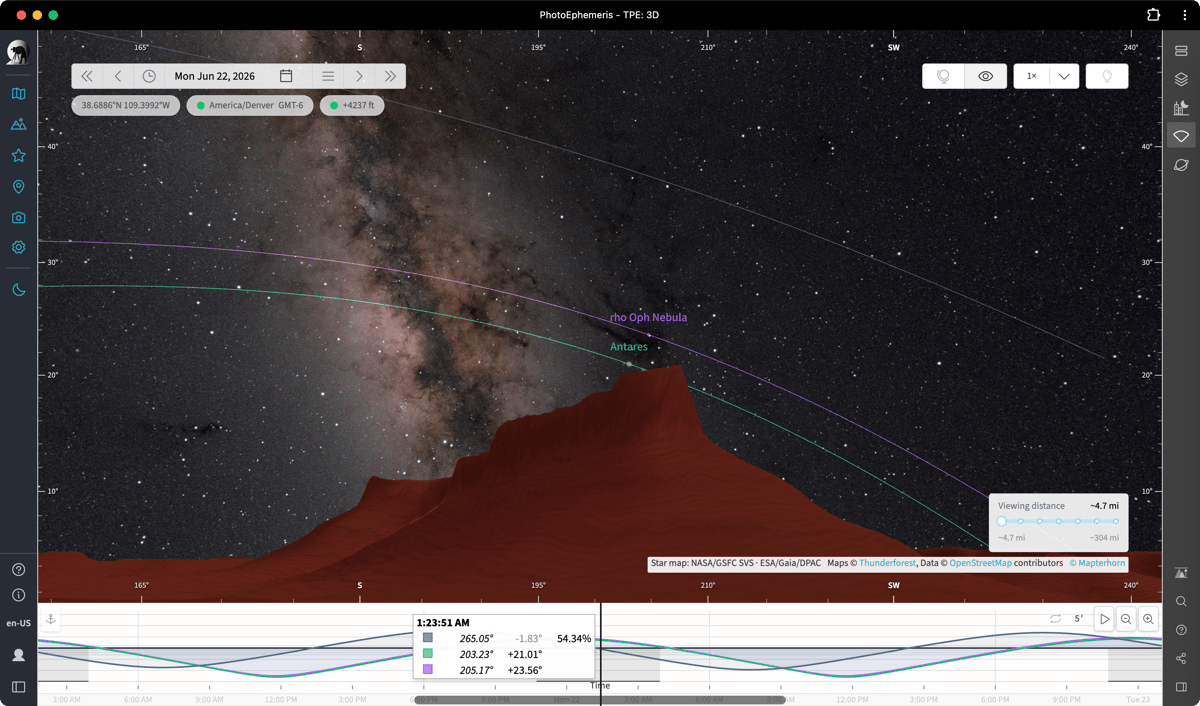The height and width of the screenshot is (706, 1200).
Task: Click the image frame icon in right sidebar
Action: point(1181,574)
